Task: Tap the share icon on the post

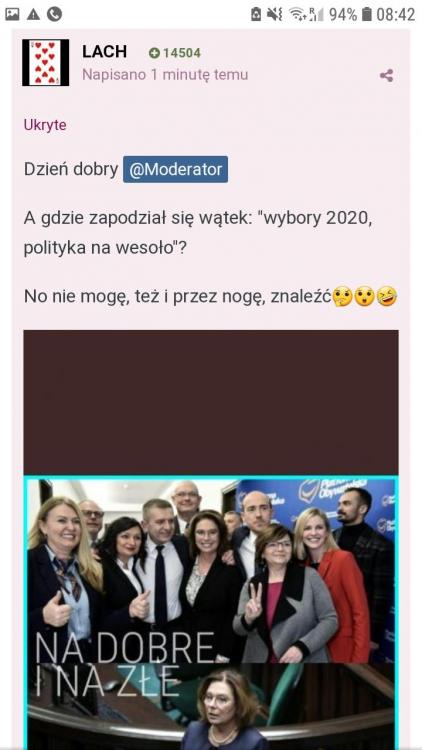Action: coord(386,76)
